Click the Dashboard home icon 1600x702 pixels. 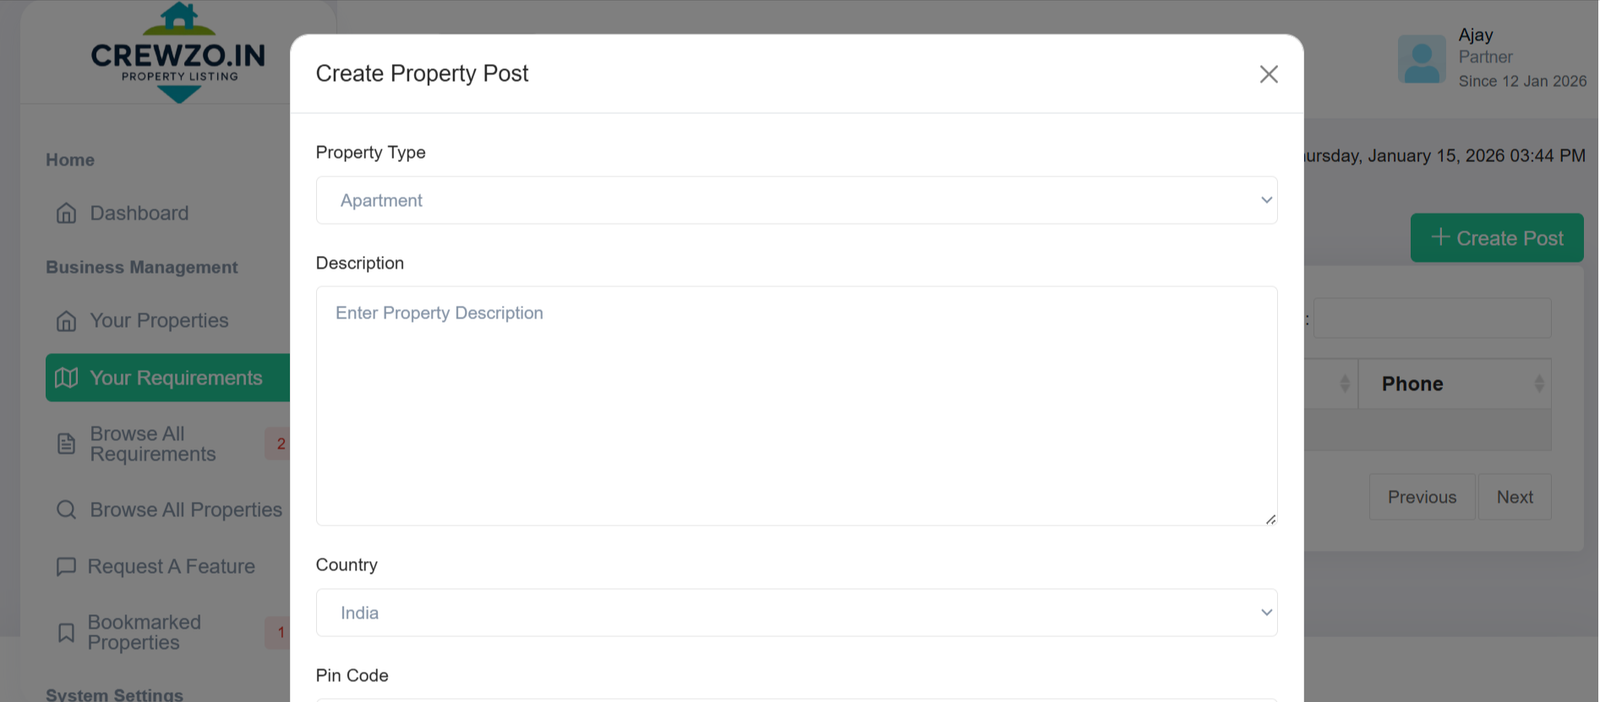(x=66, y=213)
